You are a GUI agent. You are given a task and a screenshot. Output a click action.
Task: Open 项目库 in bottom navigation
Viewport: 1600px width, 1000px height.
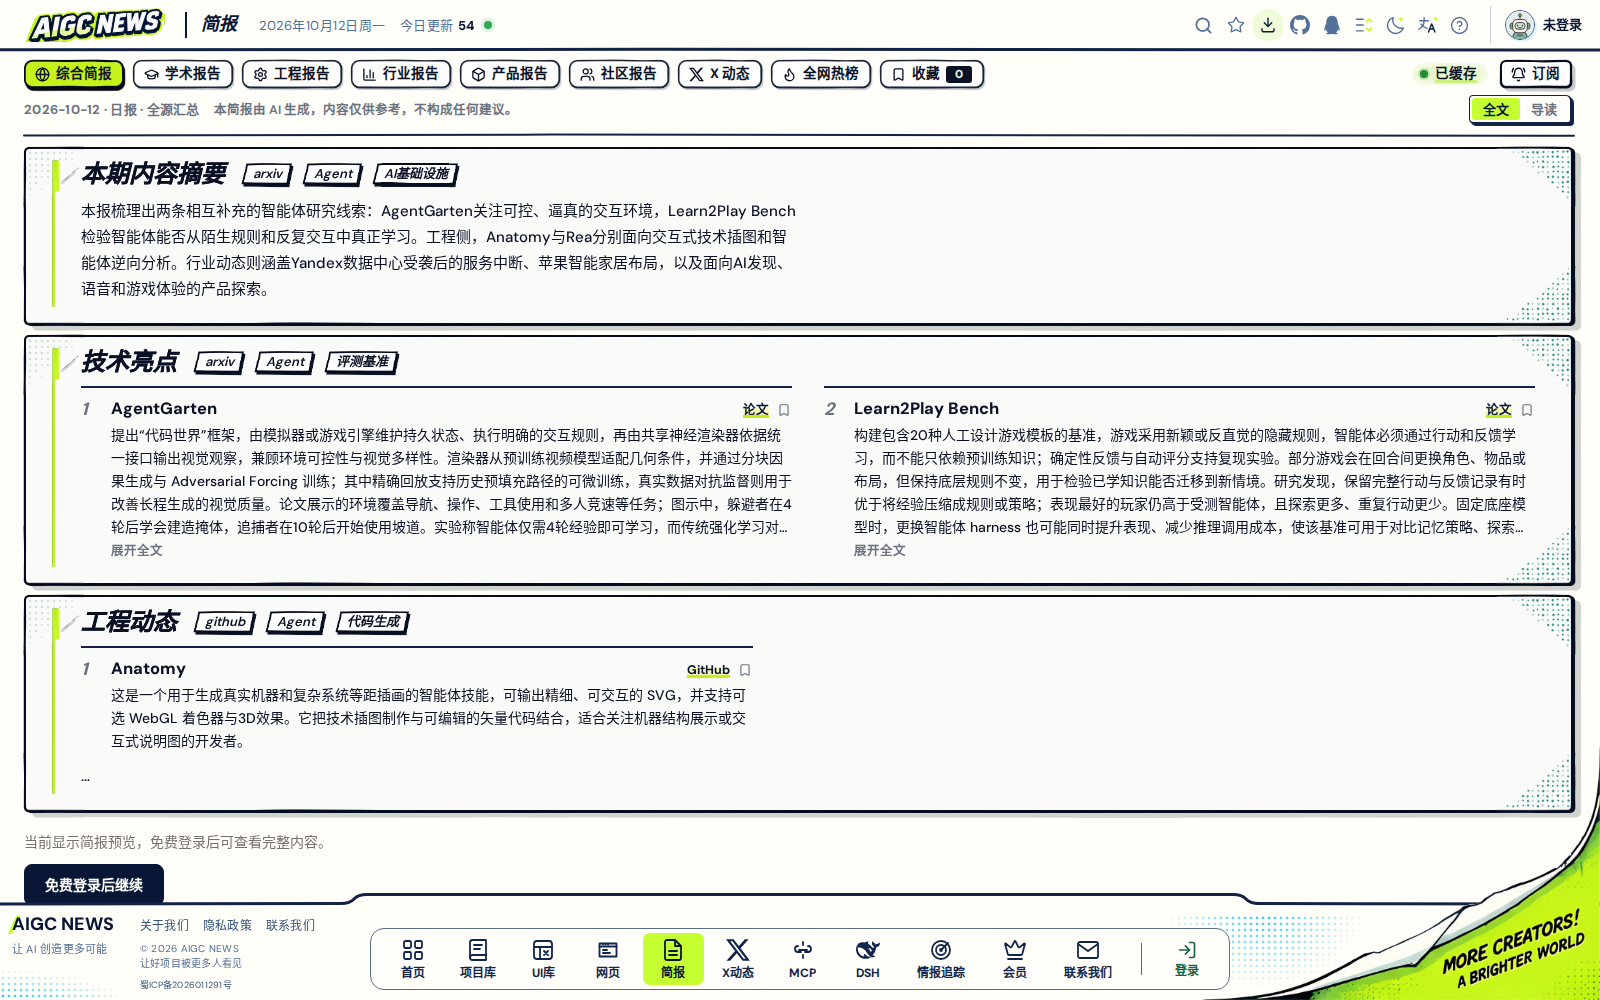478,959
